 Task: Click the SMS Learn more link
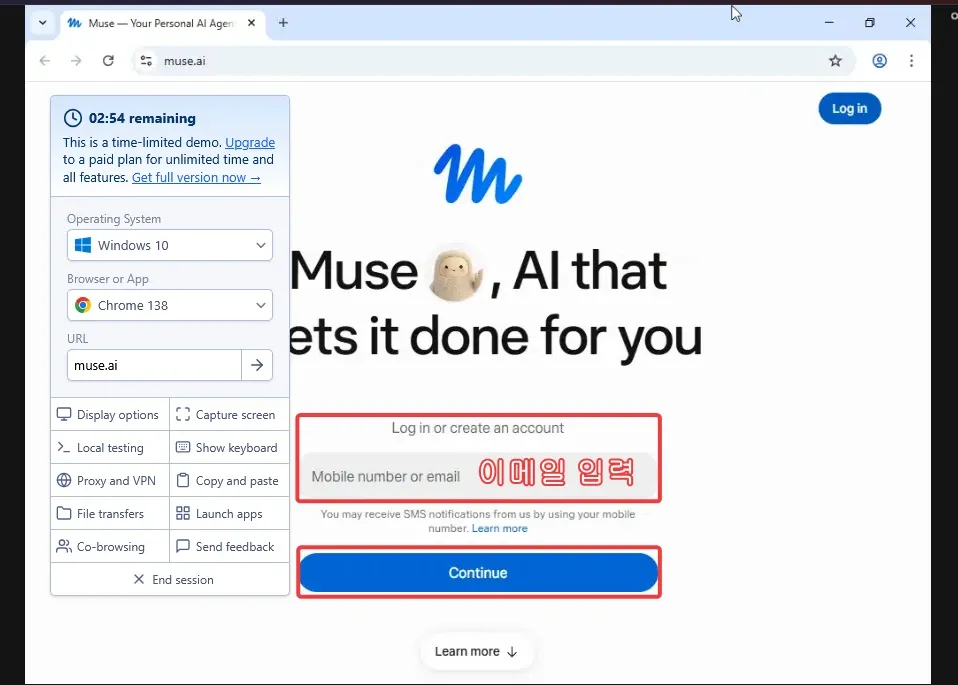499,529
